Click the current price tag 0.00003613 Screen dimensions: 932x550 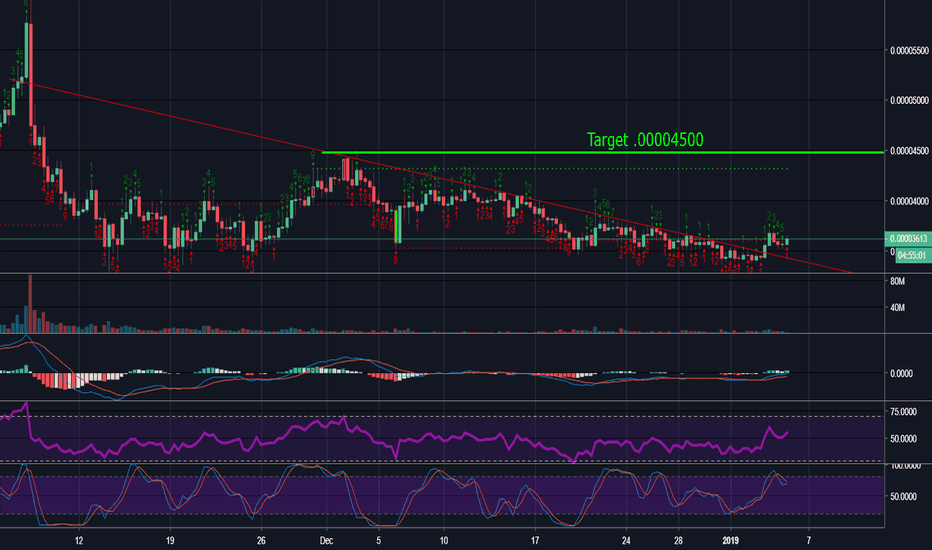908,239
